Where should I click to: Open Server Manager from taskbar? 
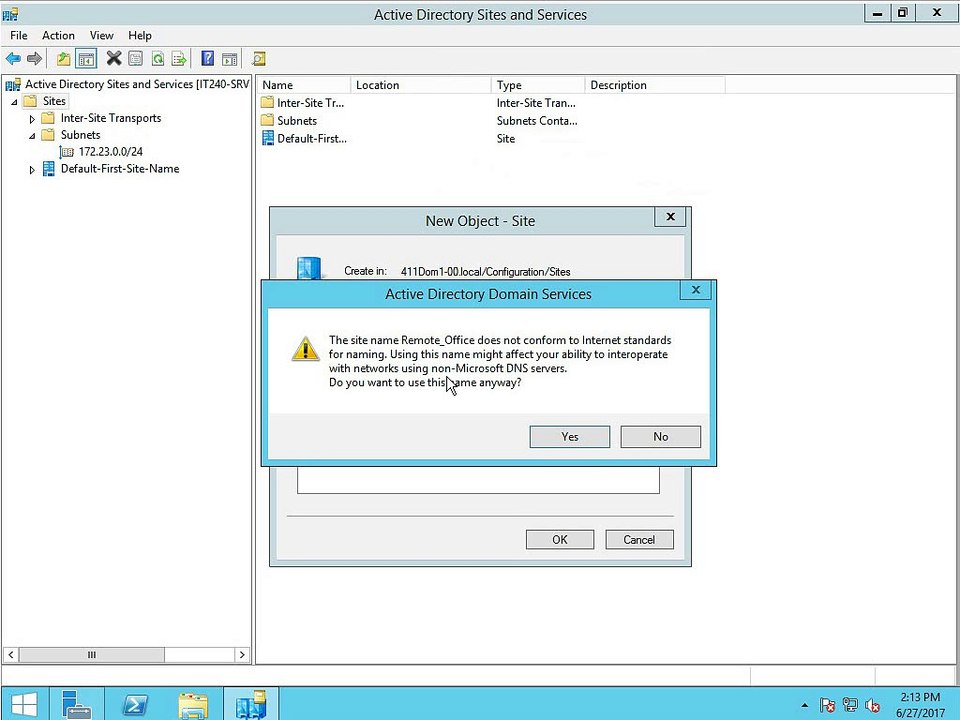tap(77, 703)
